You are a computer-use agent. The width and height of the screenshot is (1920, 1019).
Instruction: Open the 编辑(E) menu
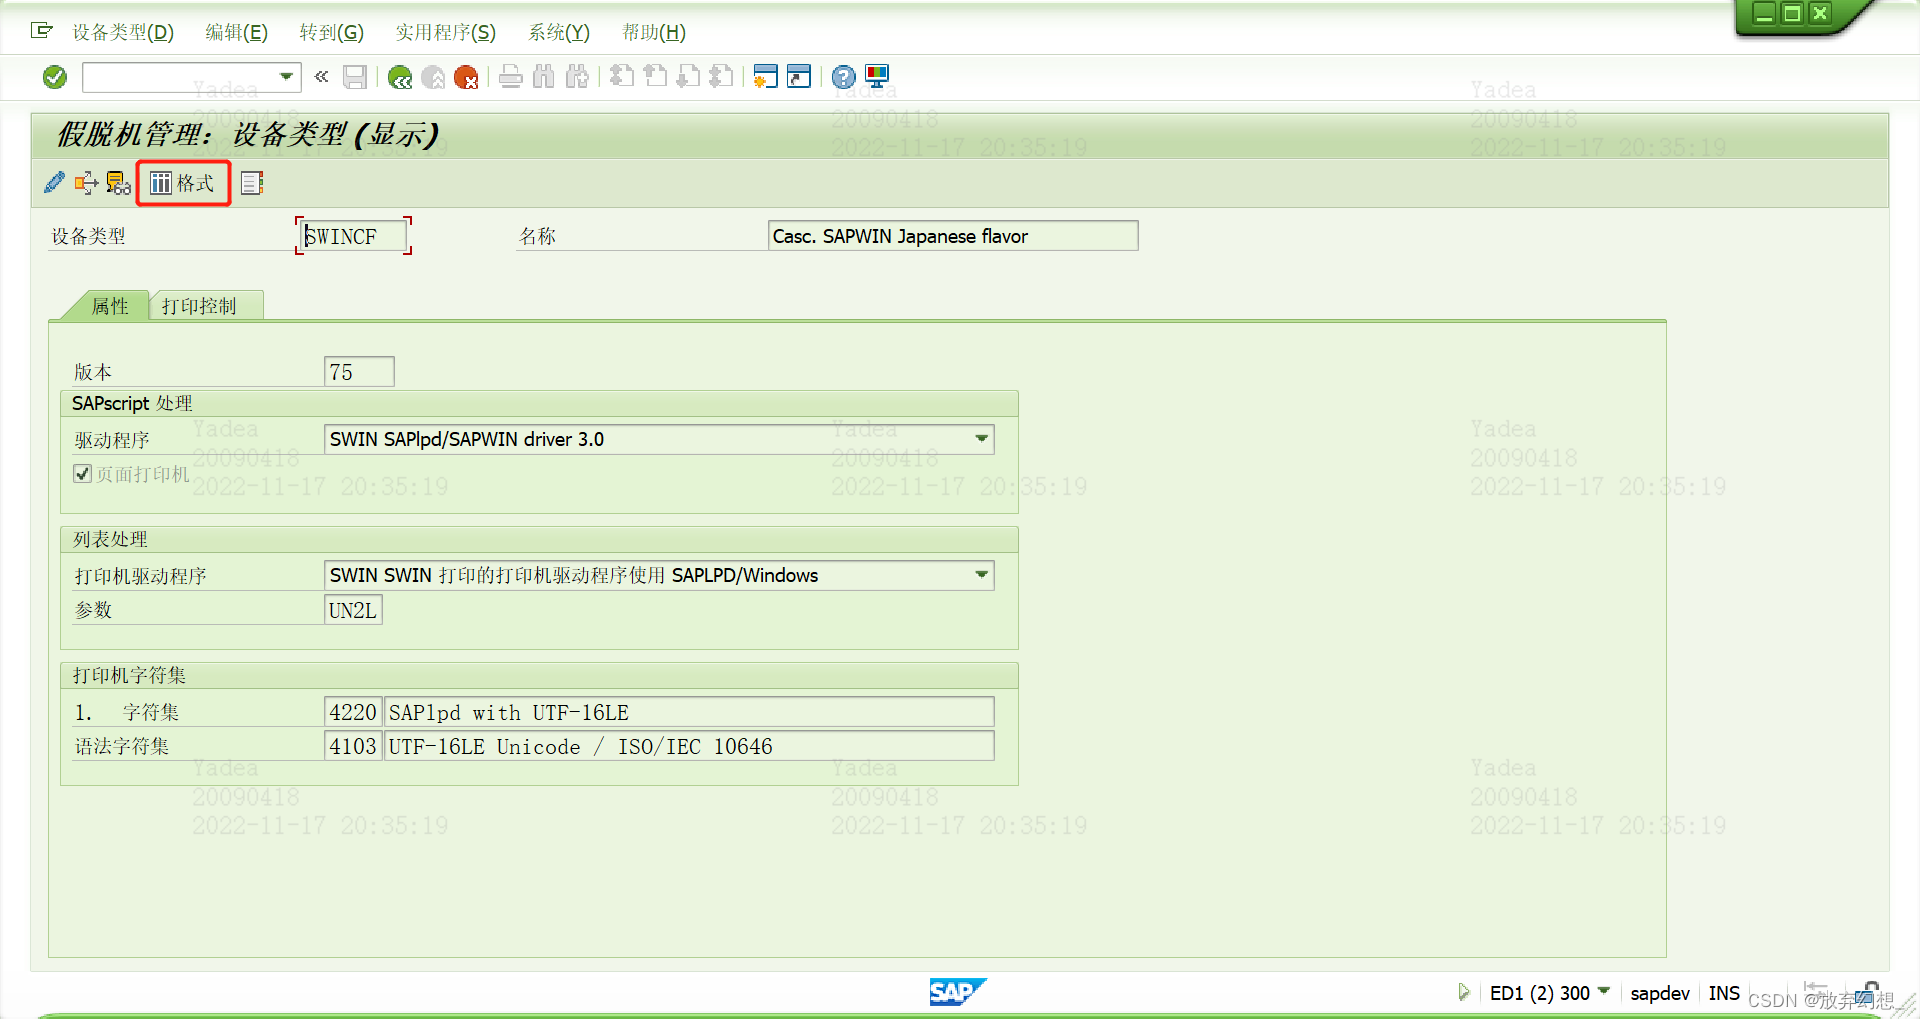(x=236, y=33)
